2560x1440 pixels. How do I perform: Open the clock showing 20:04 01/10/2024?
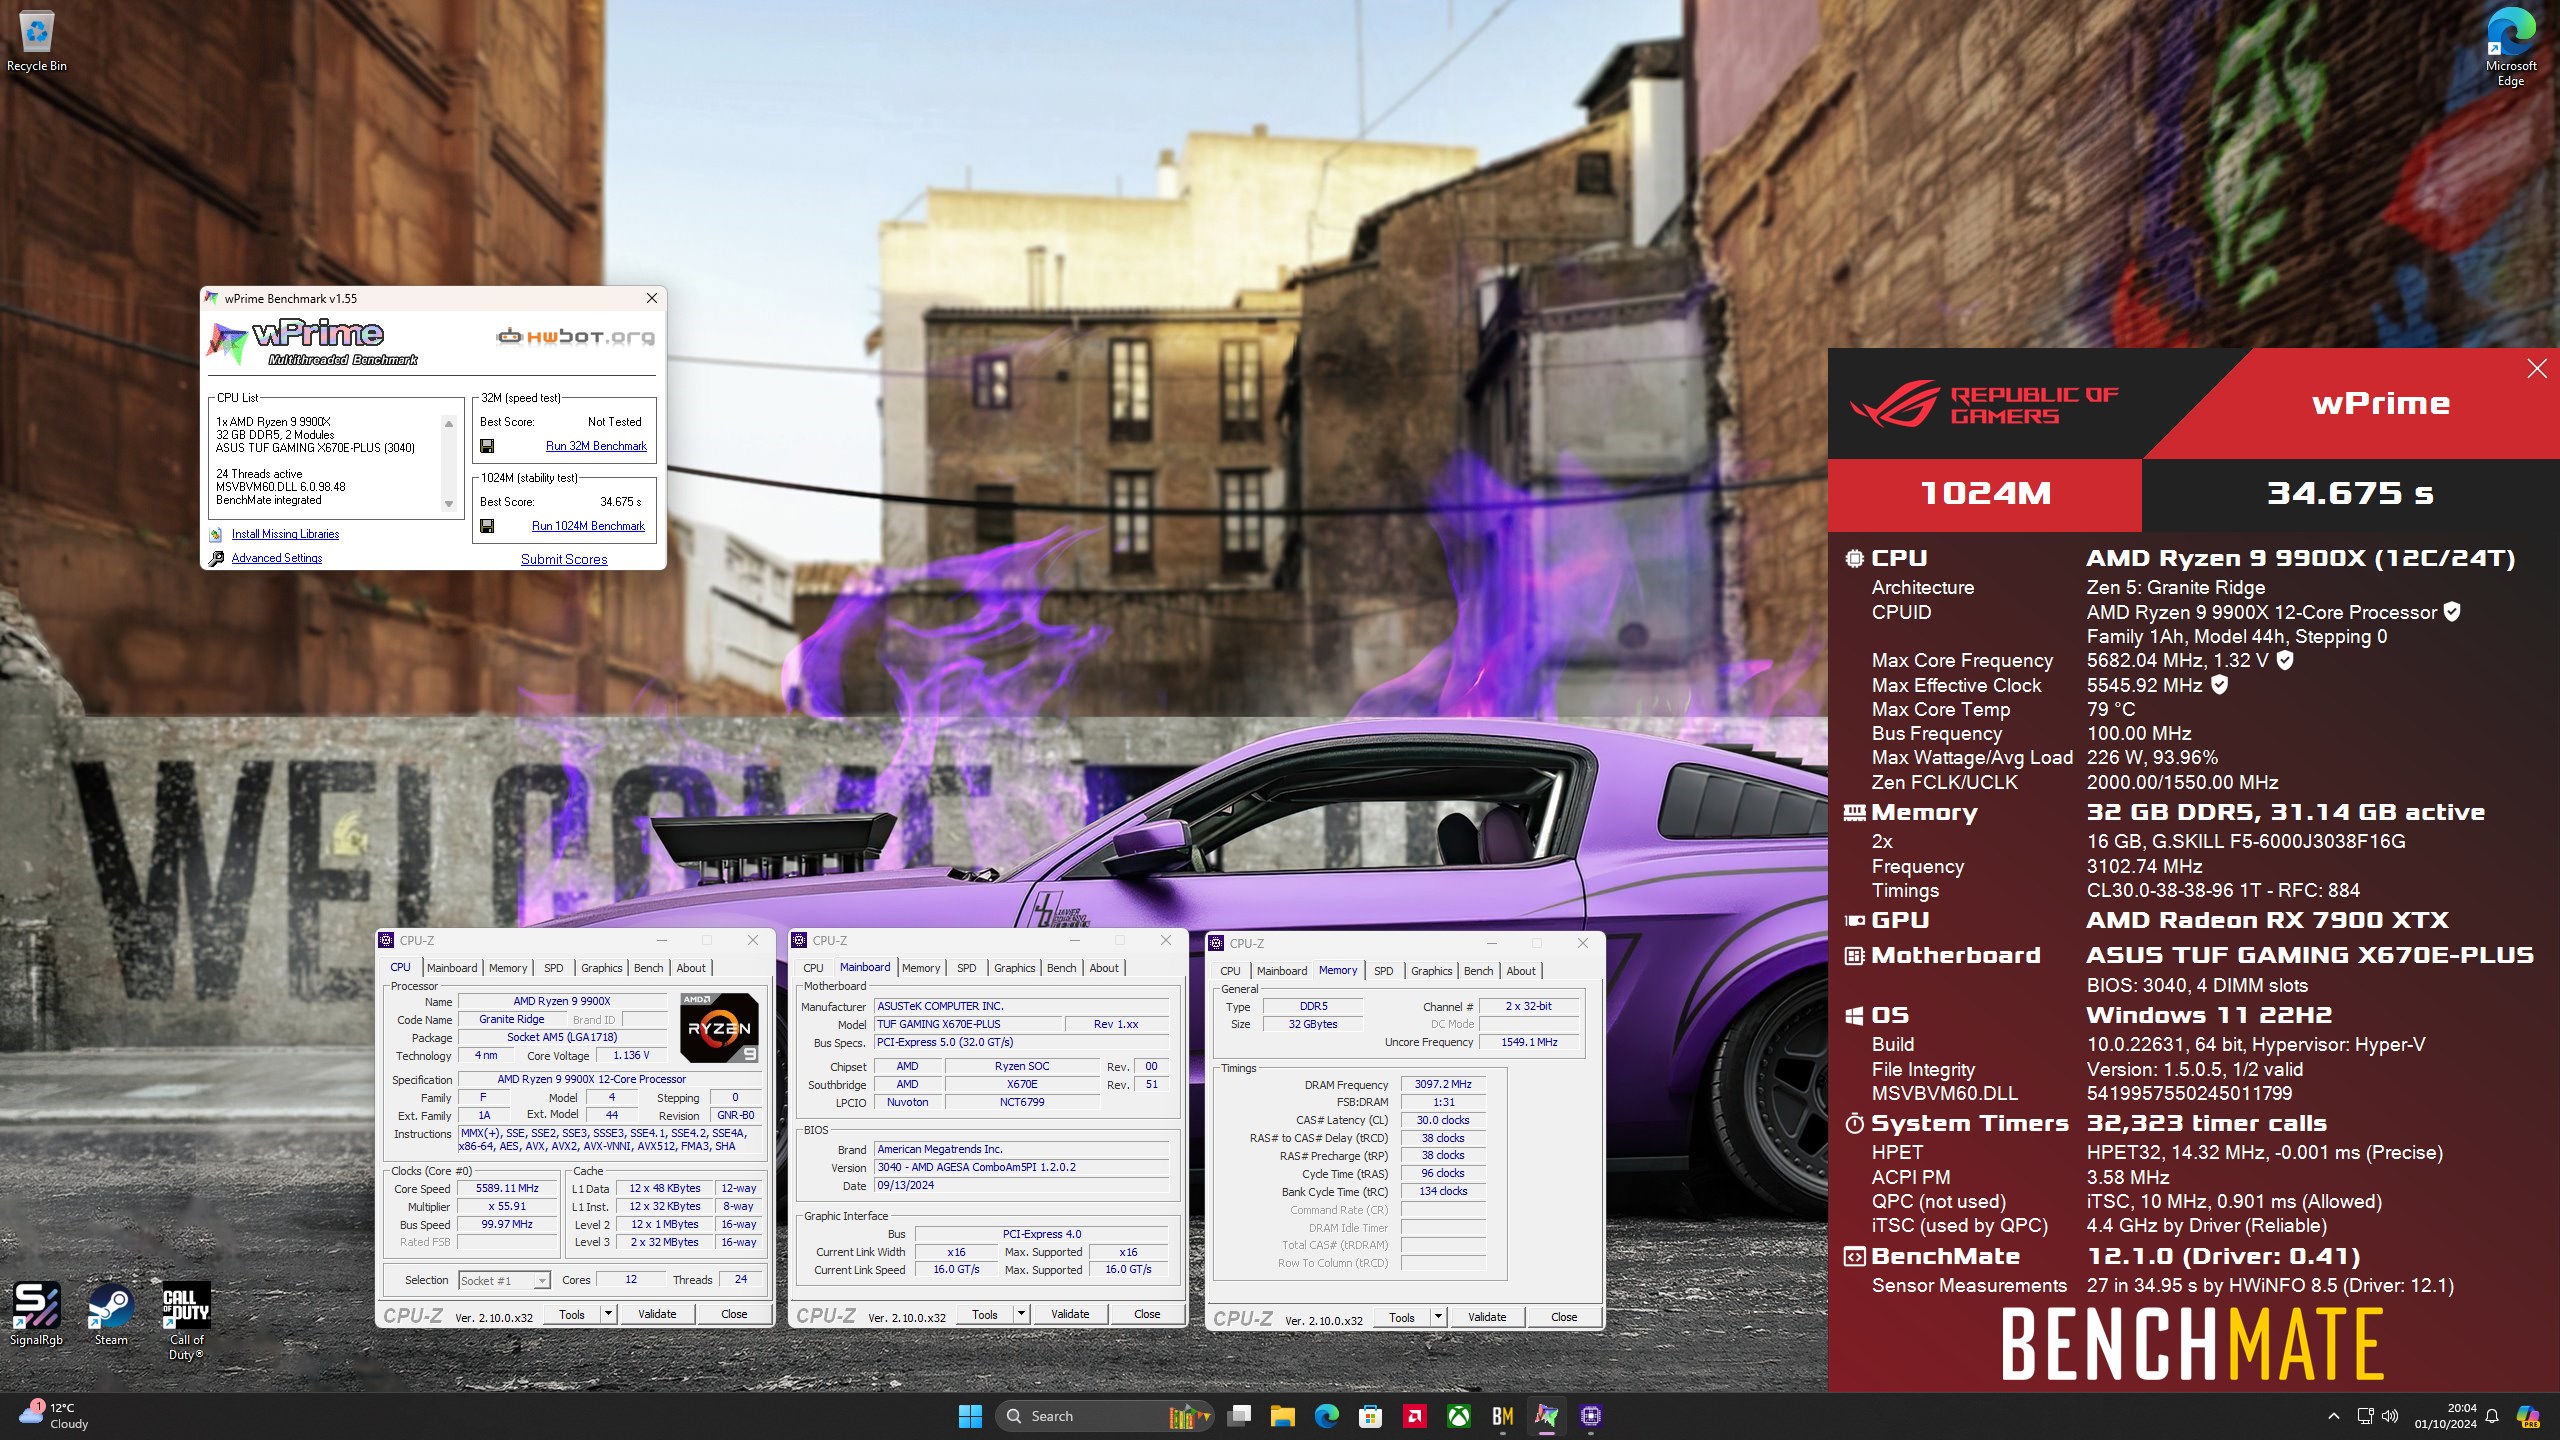2445,1416
